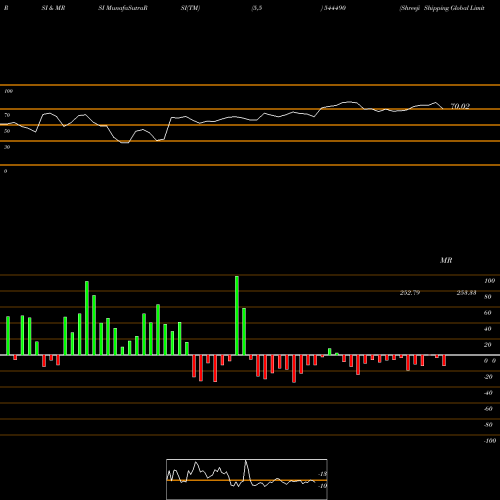Click the 30 level label on RSI axis
The image size is (500, 500).
point(7,147)
